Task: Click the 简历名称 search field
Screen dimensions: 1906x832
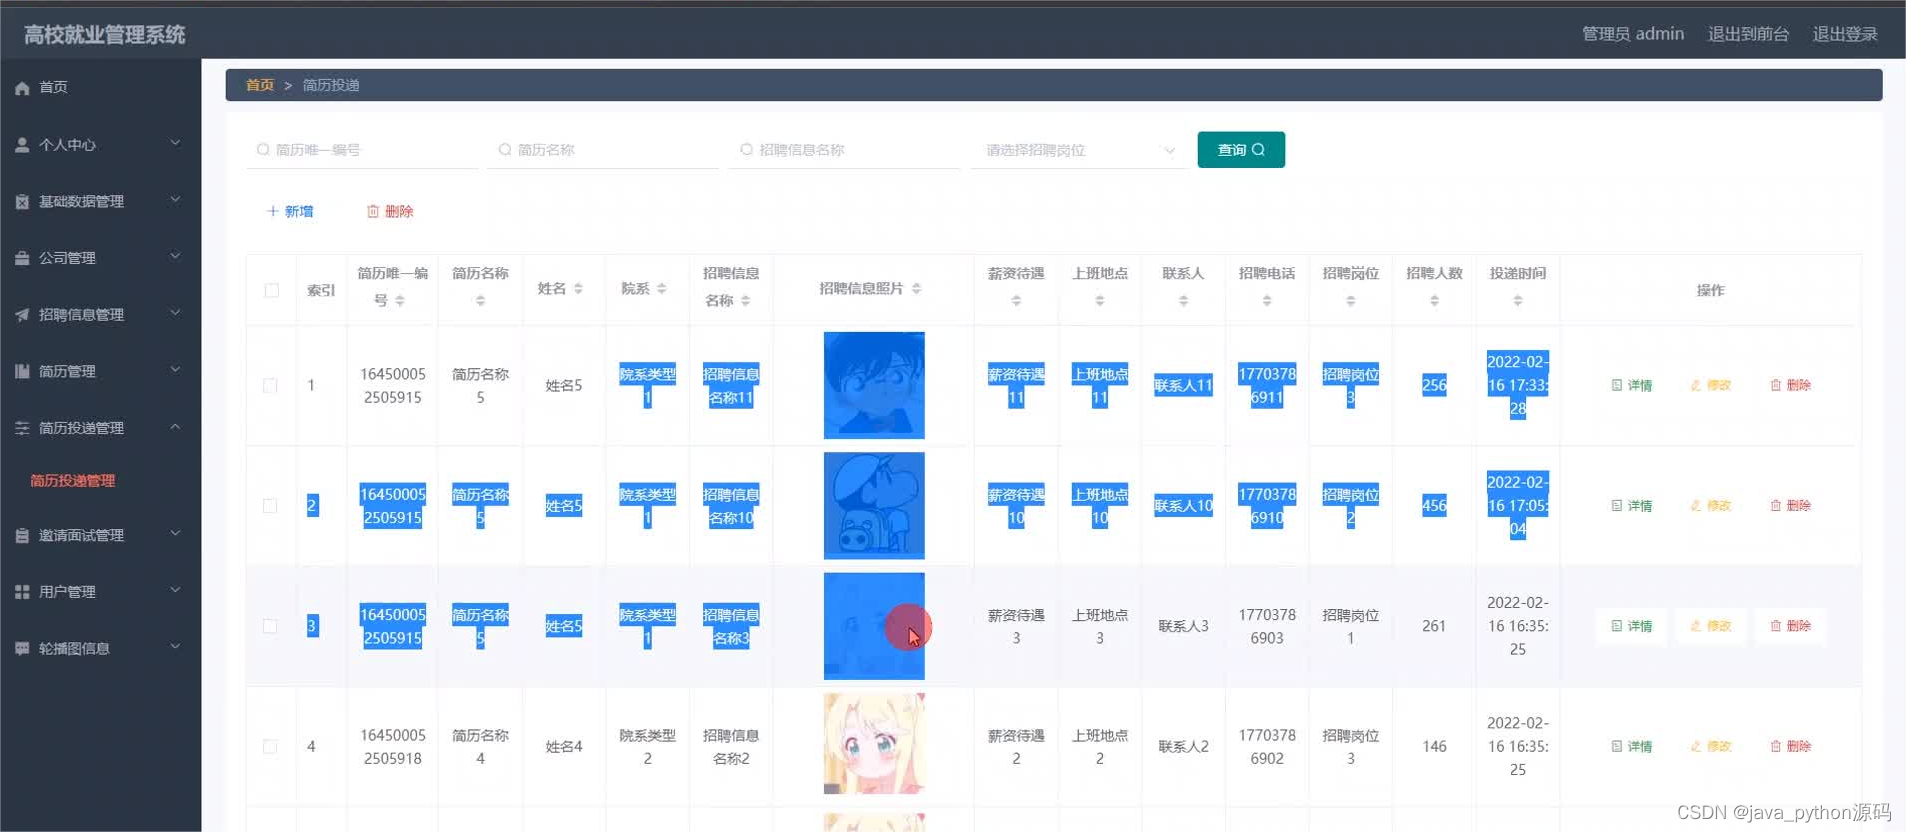Action: (x=603, y=150)
